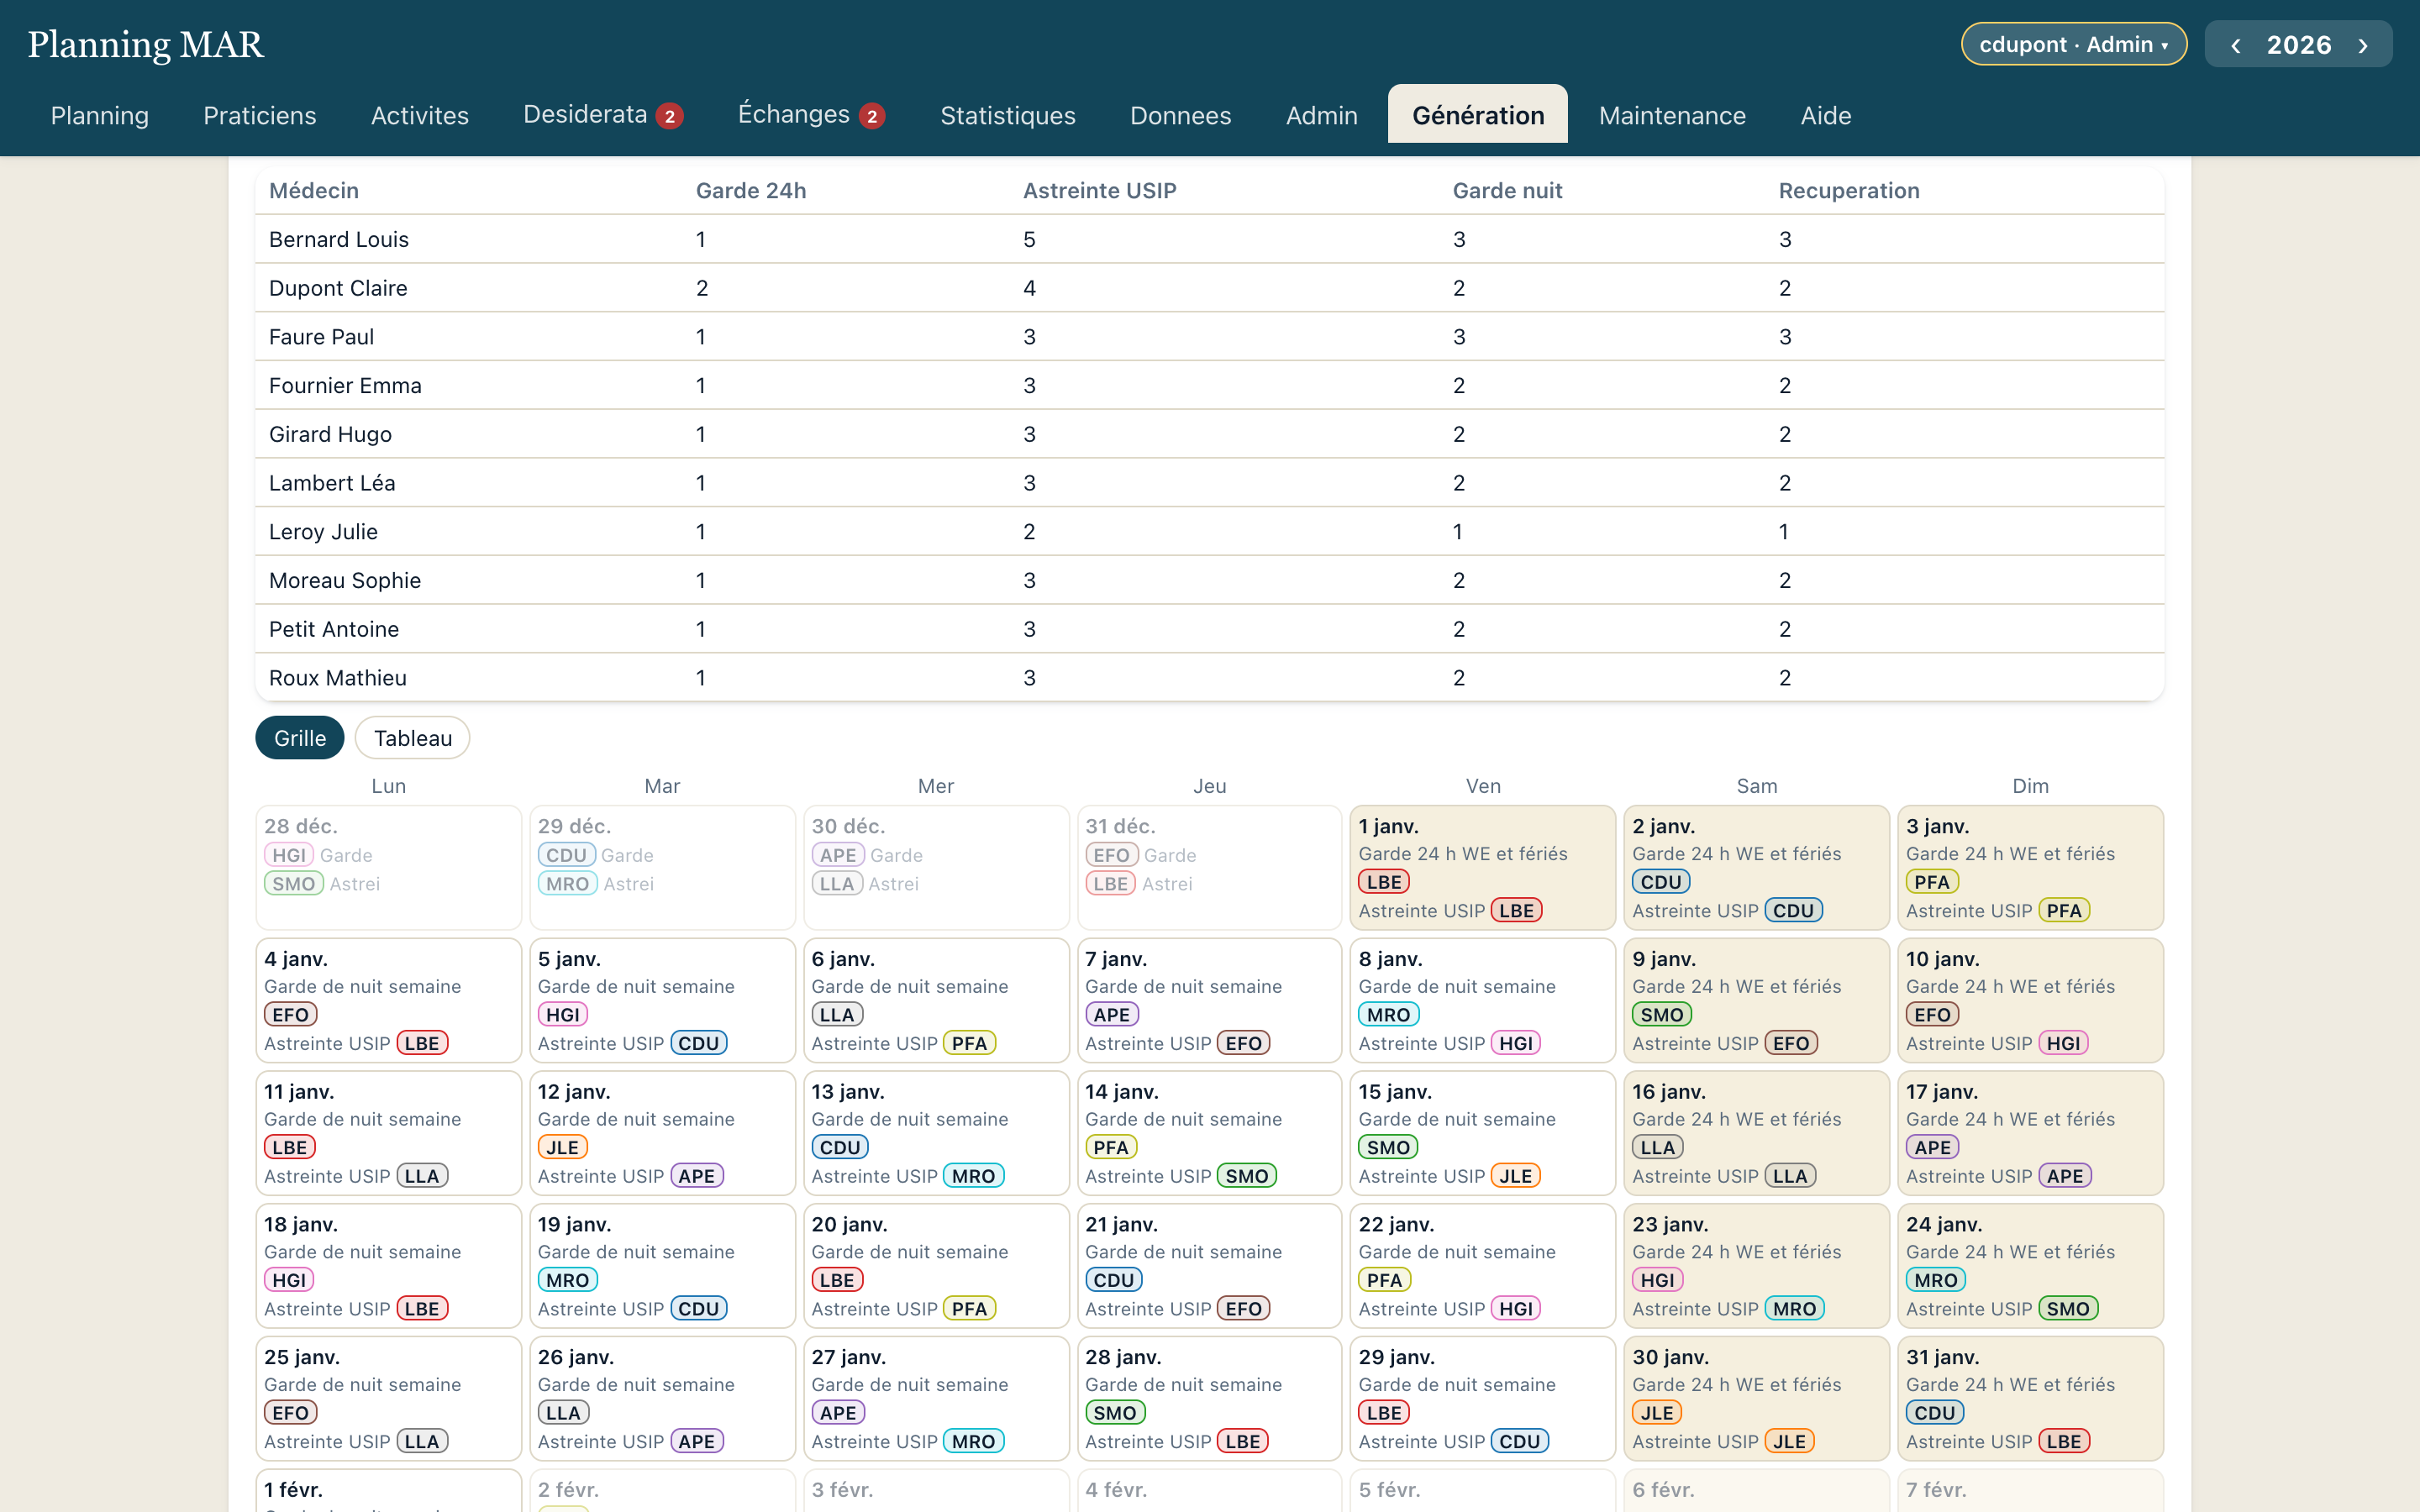Click MRO astreinte badge on 13 janv.

(973, 1176)
